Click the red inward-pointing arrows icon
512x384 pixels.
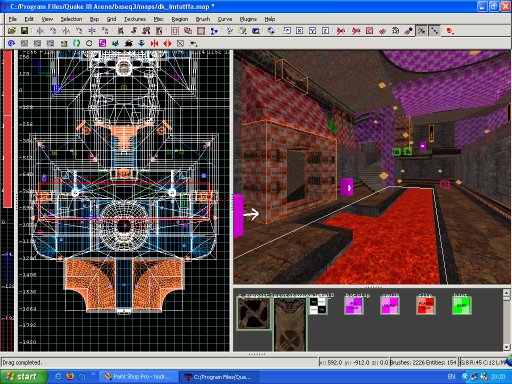pyautogui.click(x=154, y=43)
